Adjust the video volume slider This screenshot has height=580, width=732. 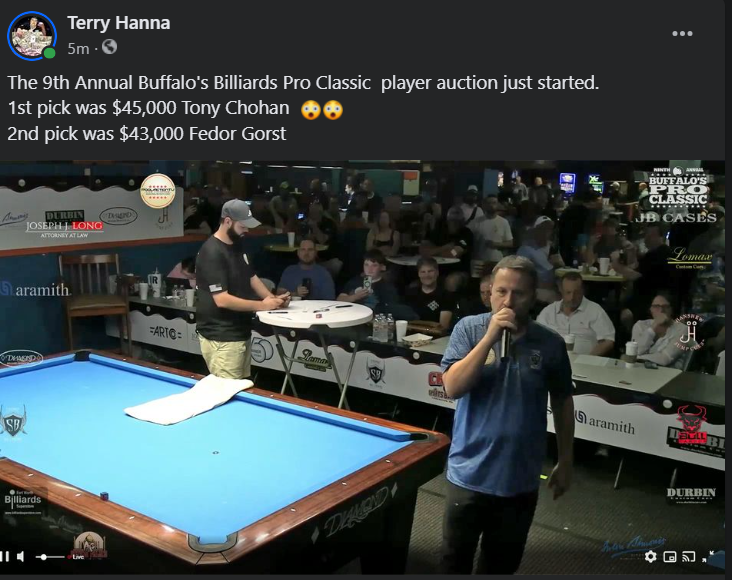(50, 557)
